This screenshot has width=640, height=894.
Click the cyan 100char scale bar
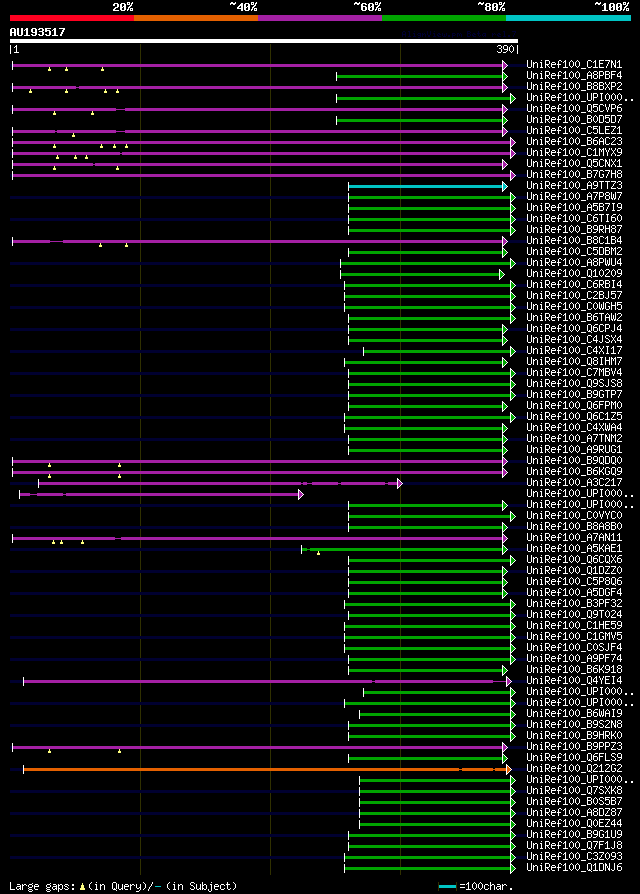pyautogui.click(x=447, y=887)
